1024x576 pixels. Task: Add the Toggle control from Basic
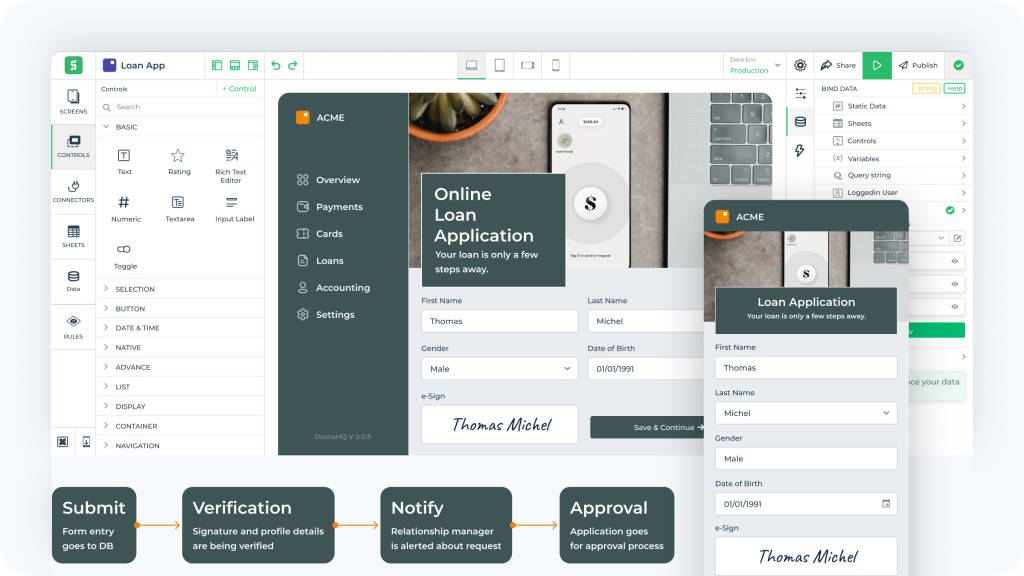124,249
